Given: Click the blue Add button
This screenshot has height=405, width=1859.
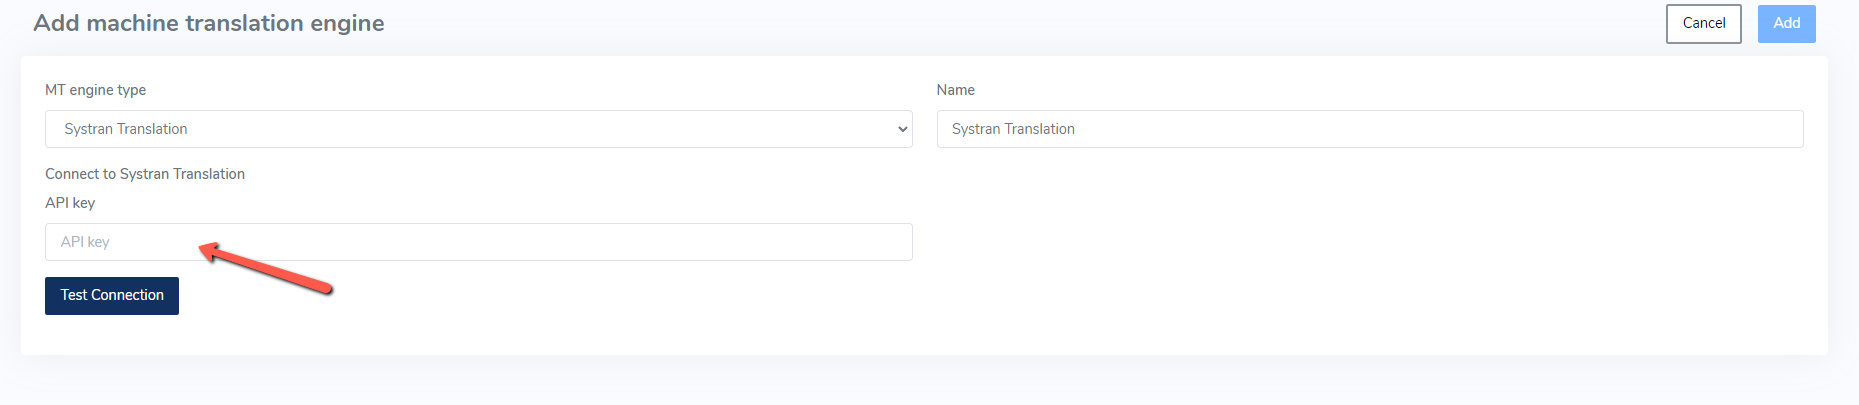Looking at the screenshot, I should (x=1787, y=23).
